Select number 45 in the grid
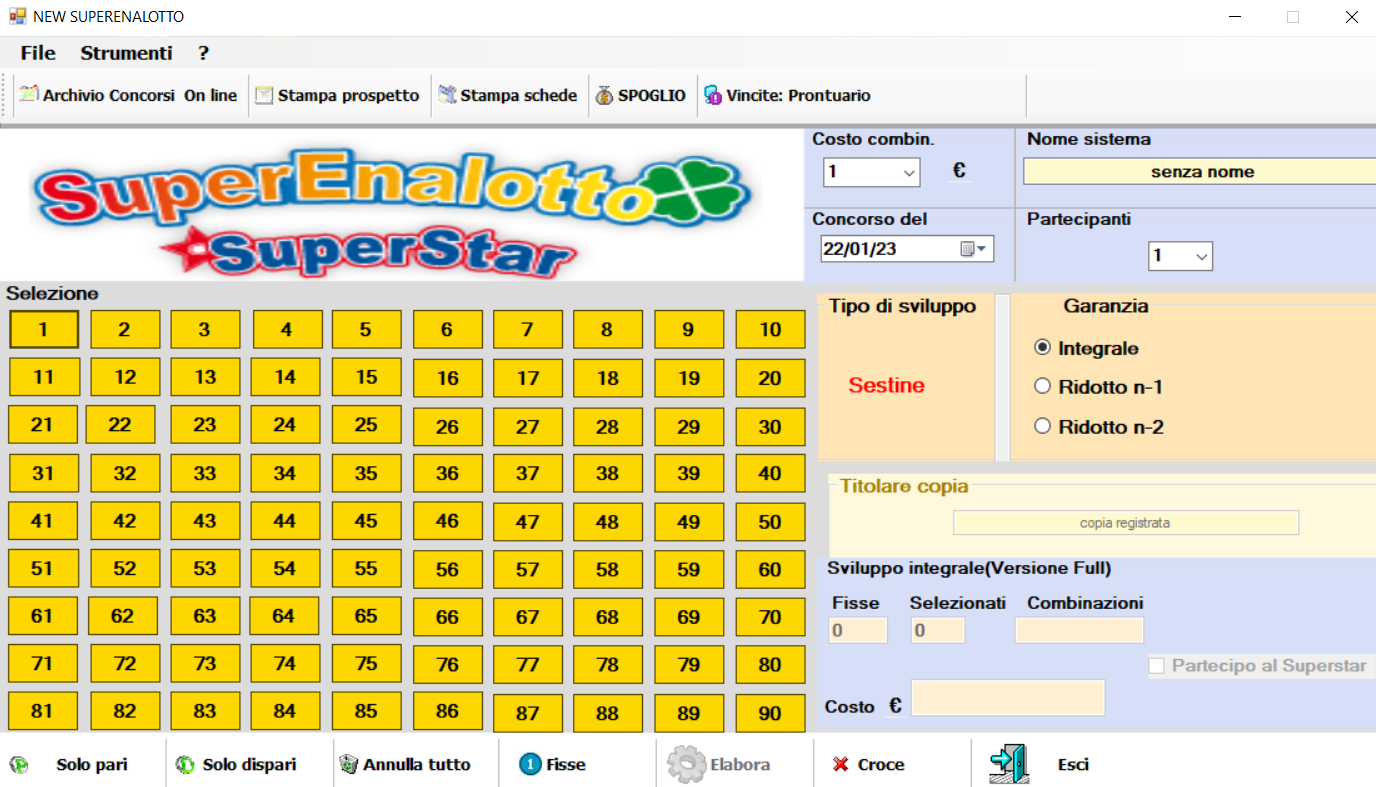The image size is (1376, 787). [x=367, y=520]
